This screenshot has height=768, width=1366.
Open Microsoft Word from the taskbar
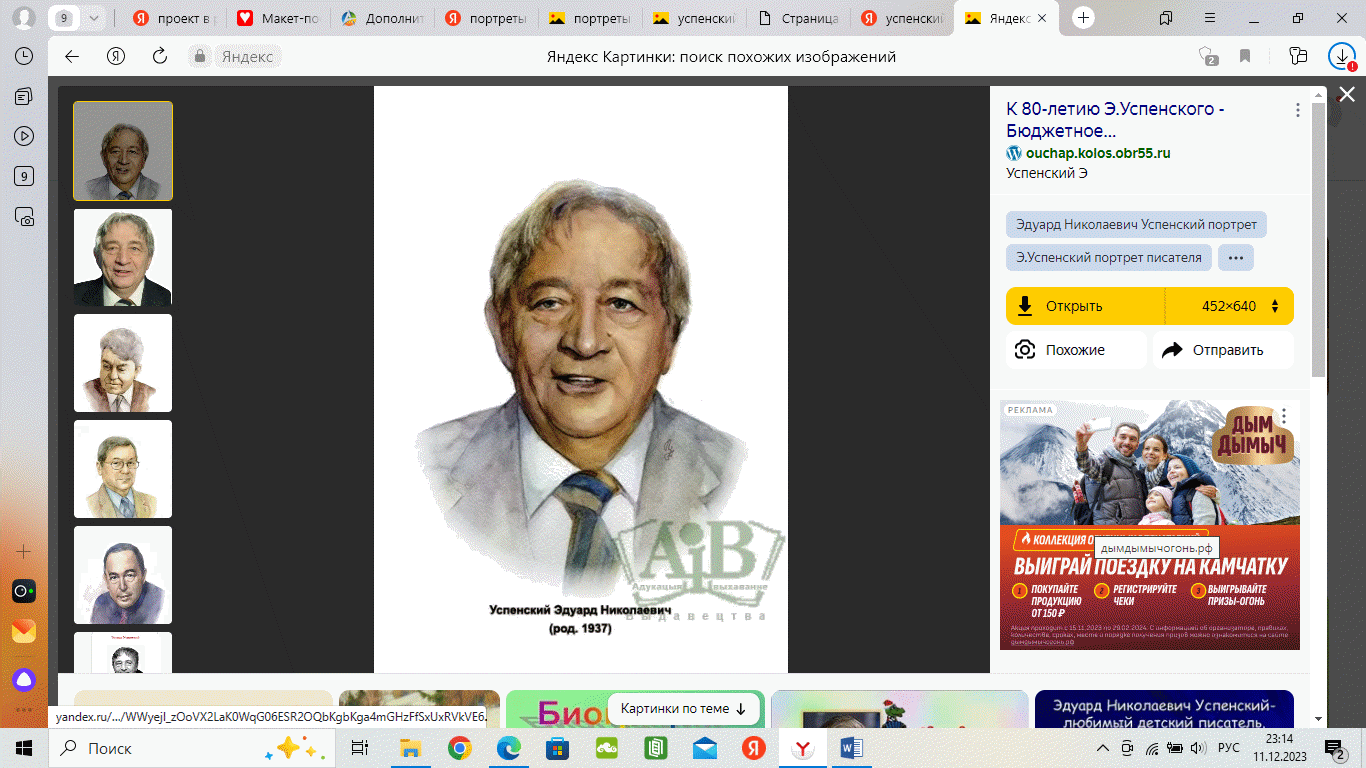click(x=851, y=748)
